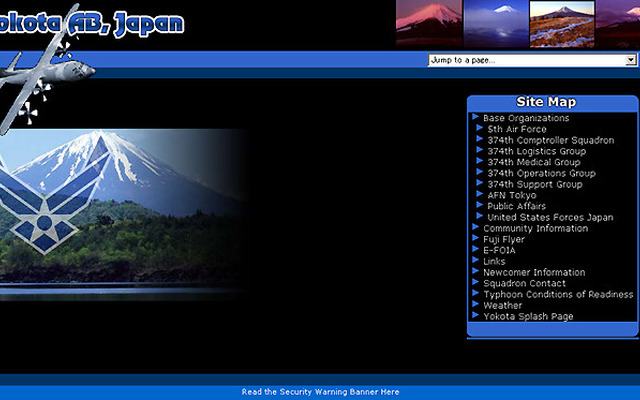
Task: Click the arrow bullet beside Squadron Contact
Action: click(476, 282)
